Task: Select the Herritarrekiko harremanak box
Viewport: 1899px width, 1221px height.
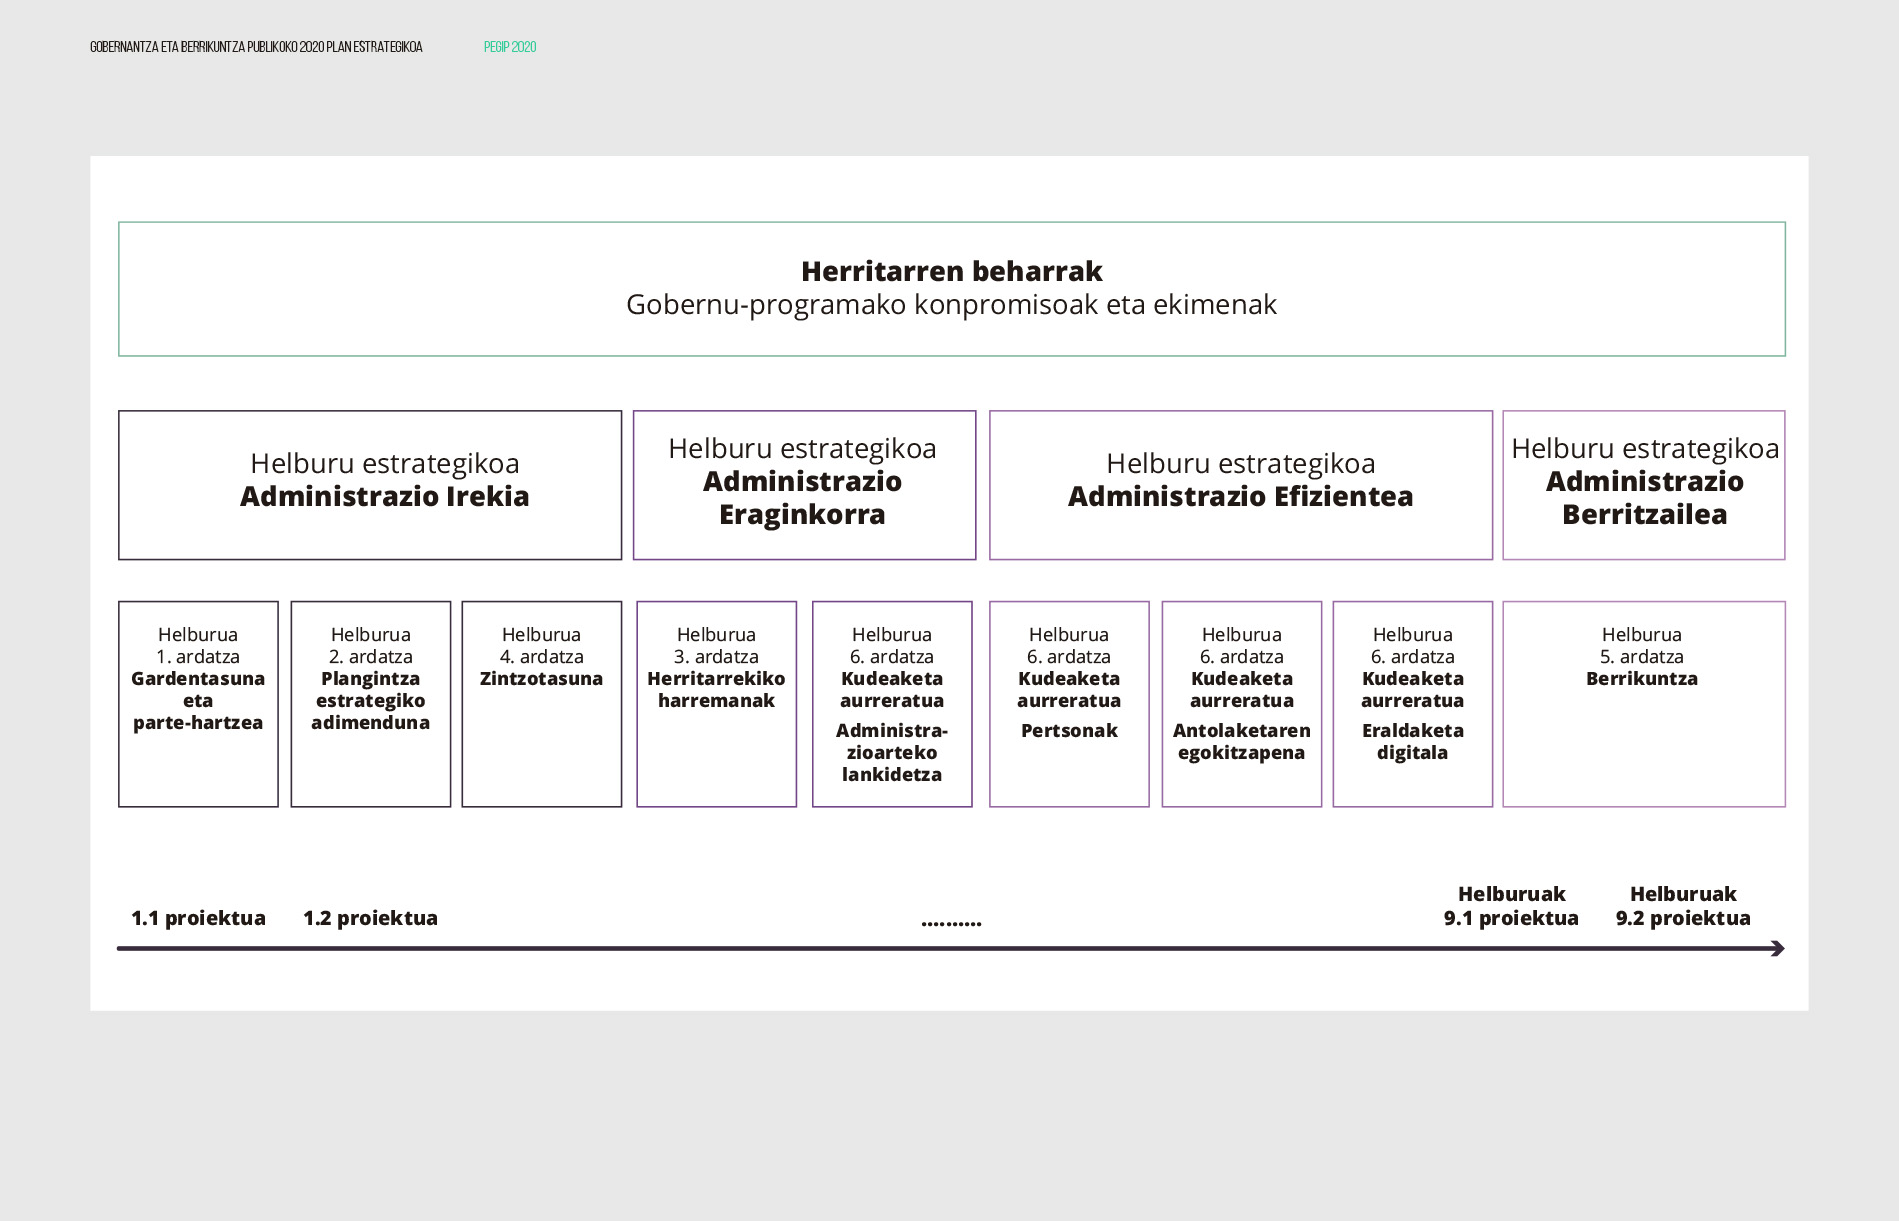Action: click(x=716, y=703)
